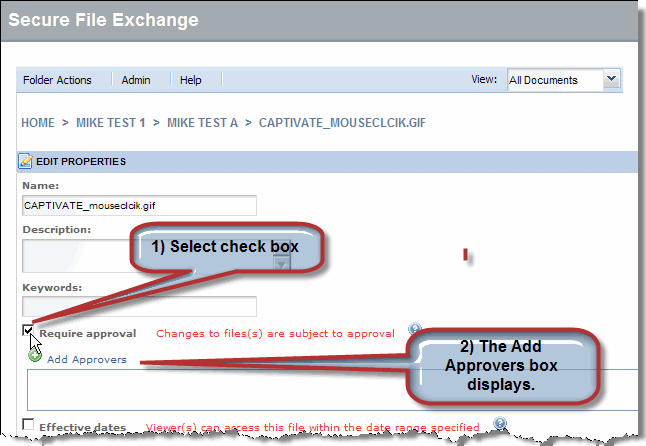Click into the Name text field
Screen dimensions: 646x446
pos(139,205)
